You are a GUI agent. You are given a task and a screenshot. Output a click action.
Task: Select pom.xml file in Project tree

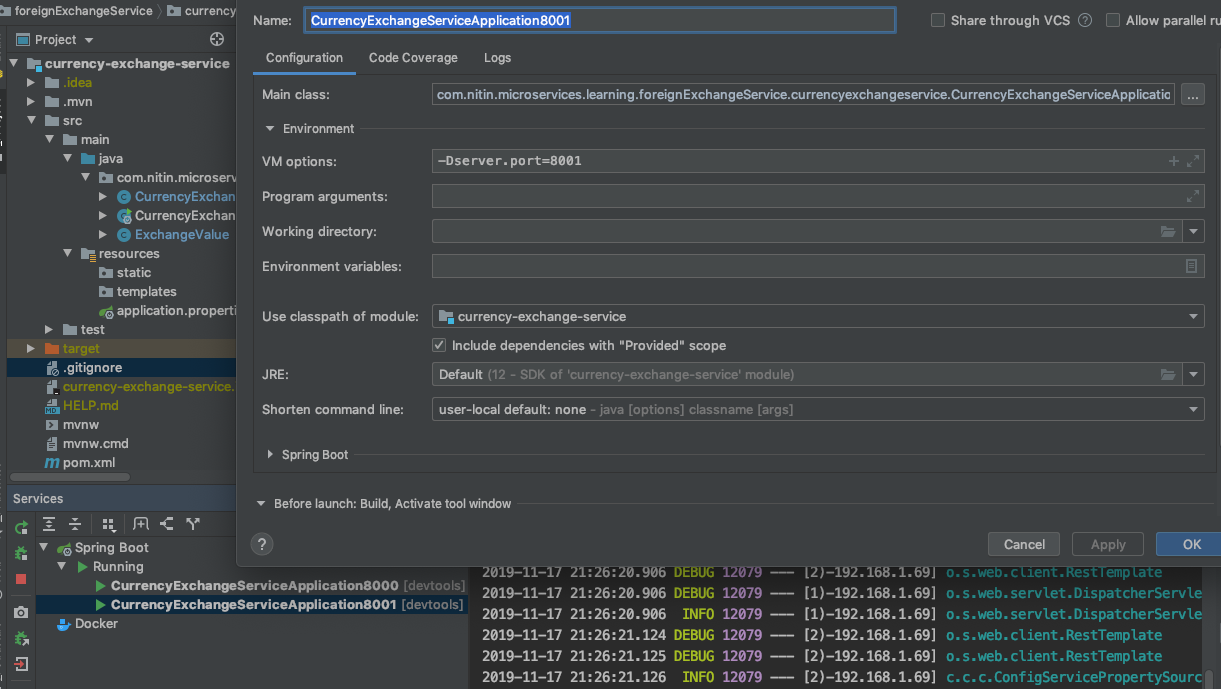(89, 463)
